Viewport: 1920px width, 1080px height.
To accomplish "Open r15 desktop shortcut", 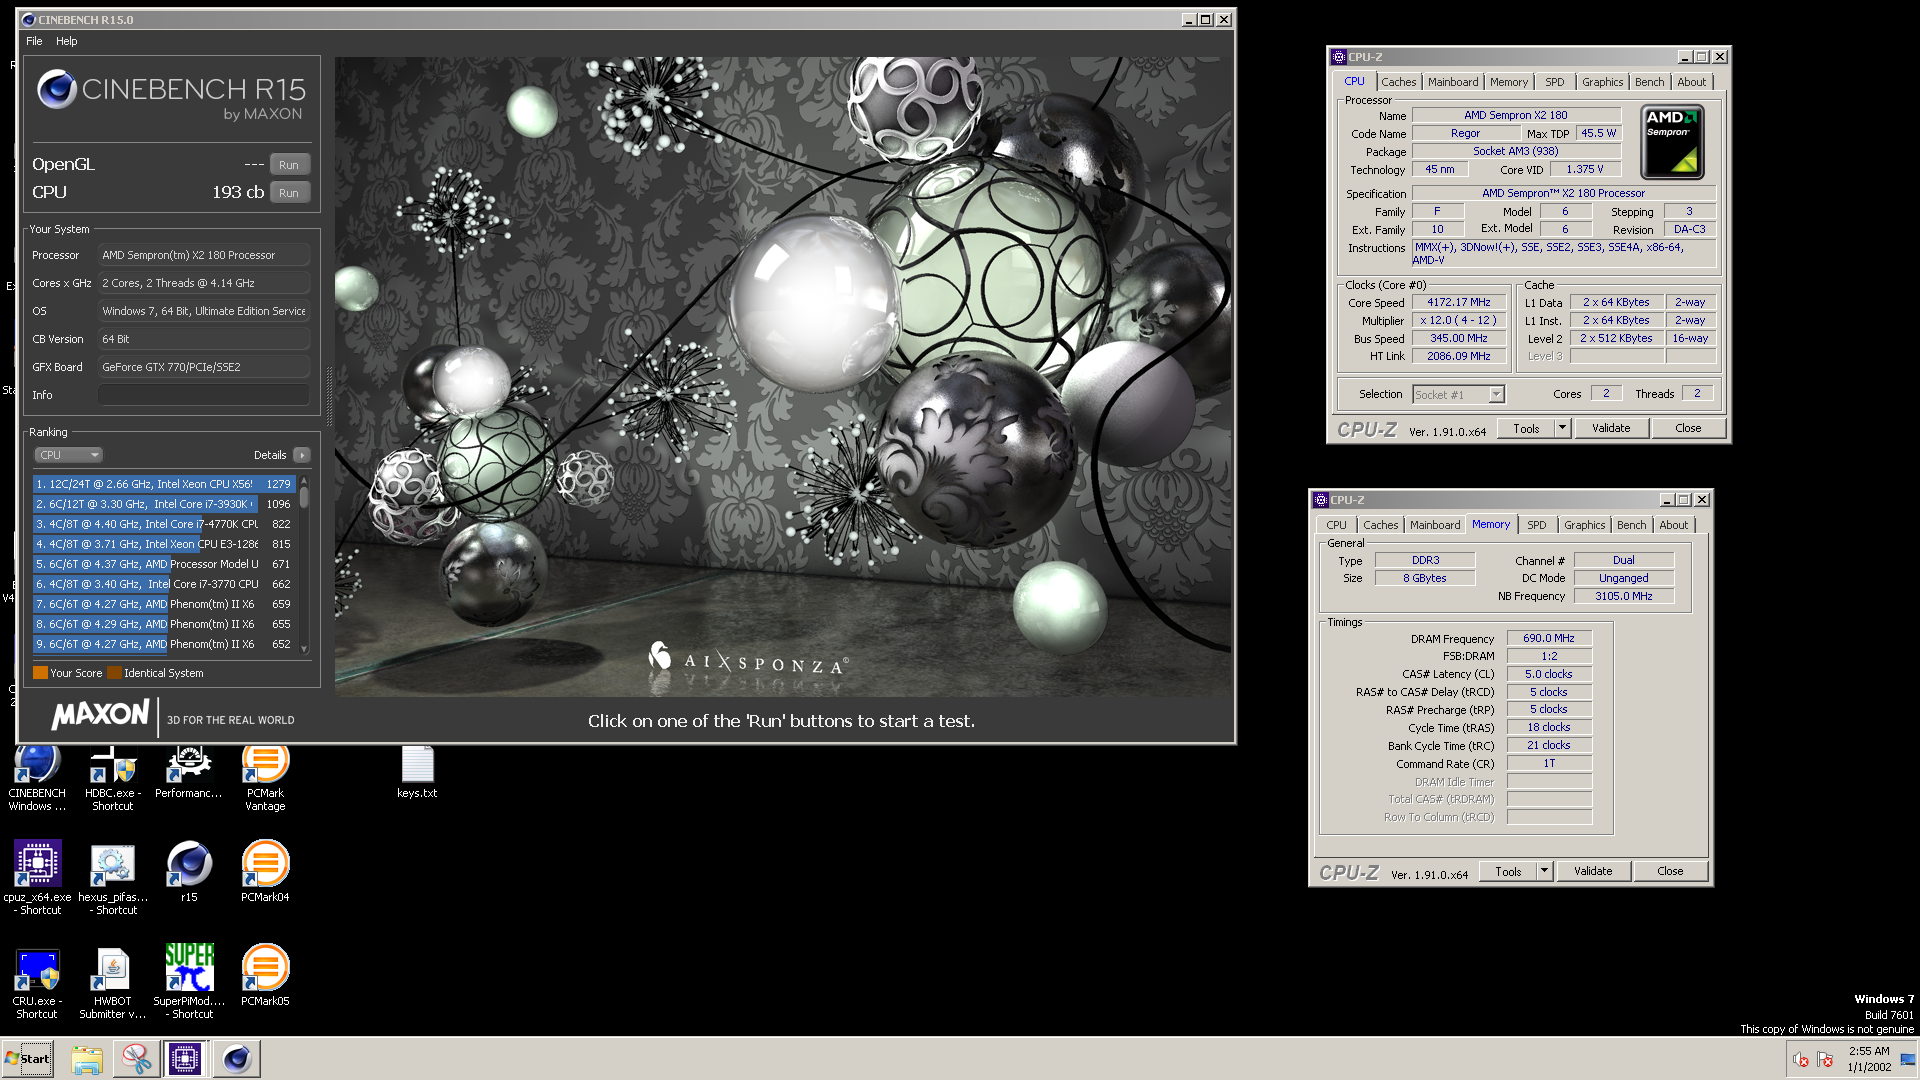I will tap(188, 872).
